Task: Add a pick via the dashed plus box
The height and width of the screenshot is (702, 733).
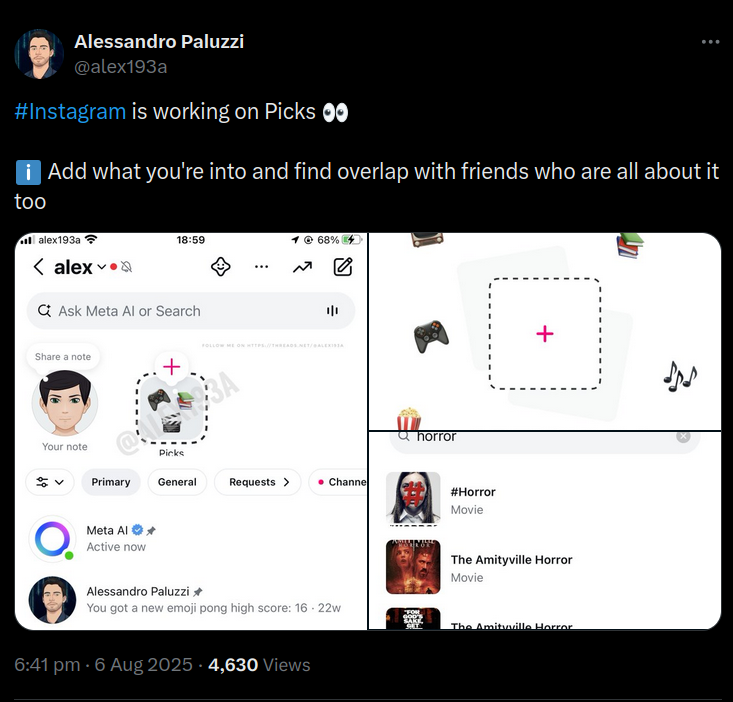Action: pos(545,334)
